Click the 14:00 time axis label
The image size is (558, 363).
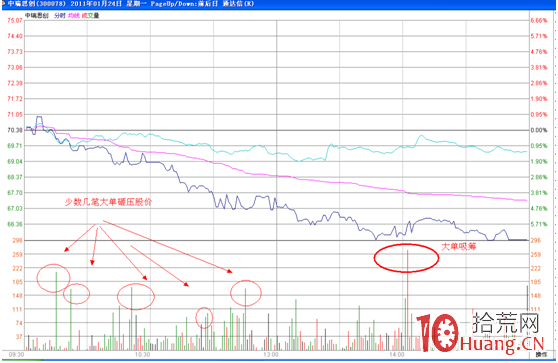(x=397, y=354)
